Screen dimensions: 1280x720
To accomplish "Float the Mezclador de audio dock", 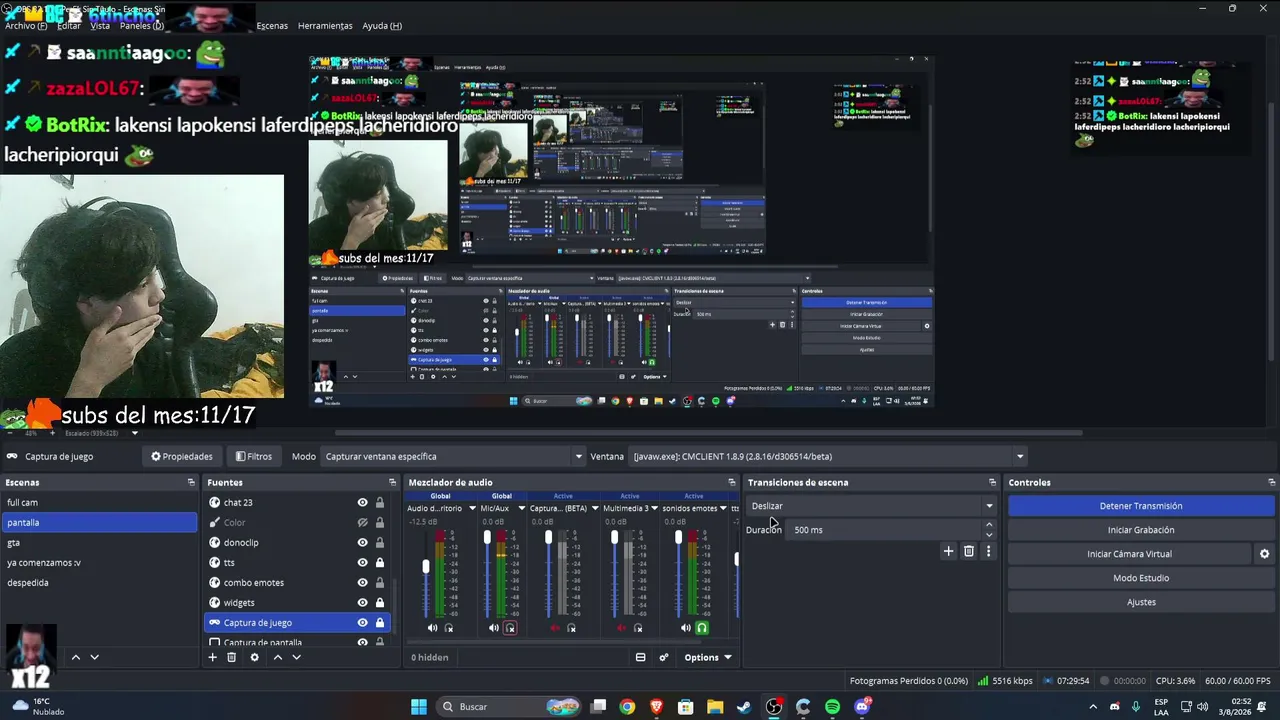I will [731, 482].
